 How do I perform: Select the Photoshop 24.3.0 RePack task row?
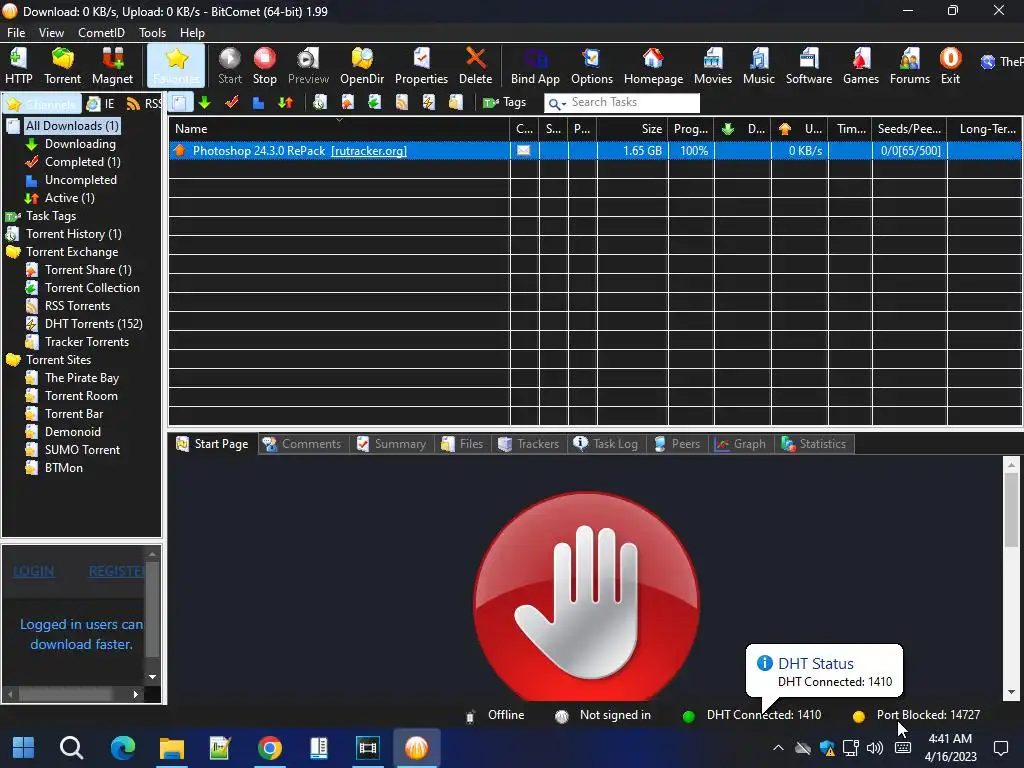click(x=594, y=151)
